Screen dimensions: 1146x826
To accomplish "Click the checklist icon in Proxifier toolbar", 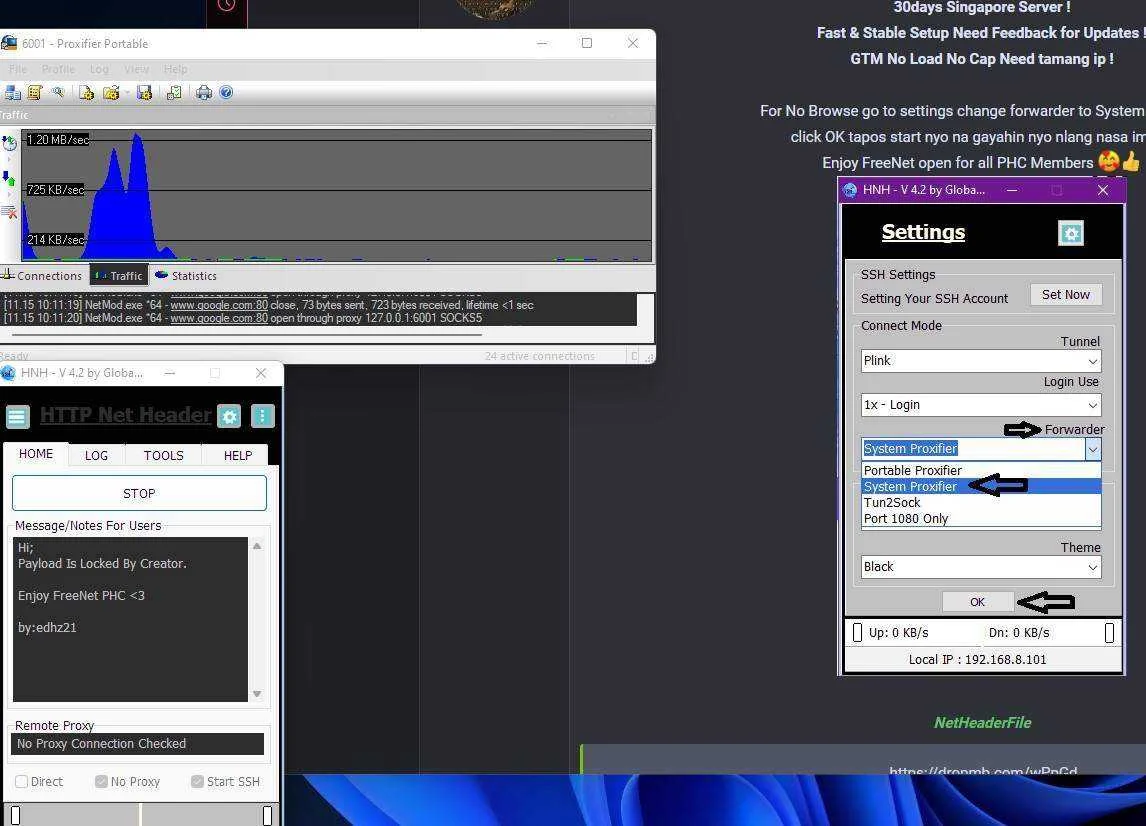I will 174,93.
